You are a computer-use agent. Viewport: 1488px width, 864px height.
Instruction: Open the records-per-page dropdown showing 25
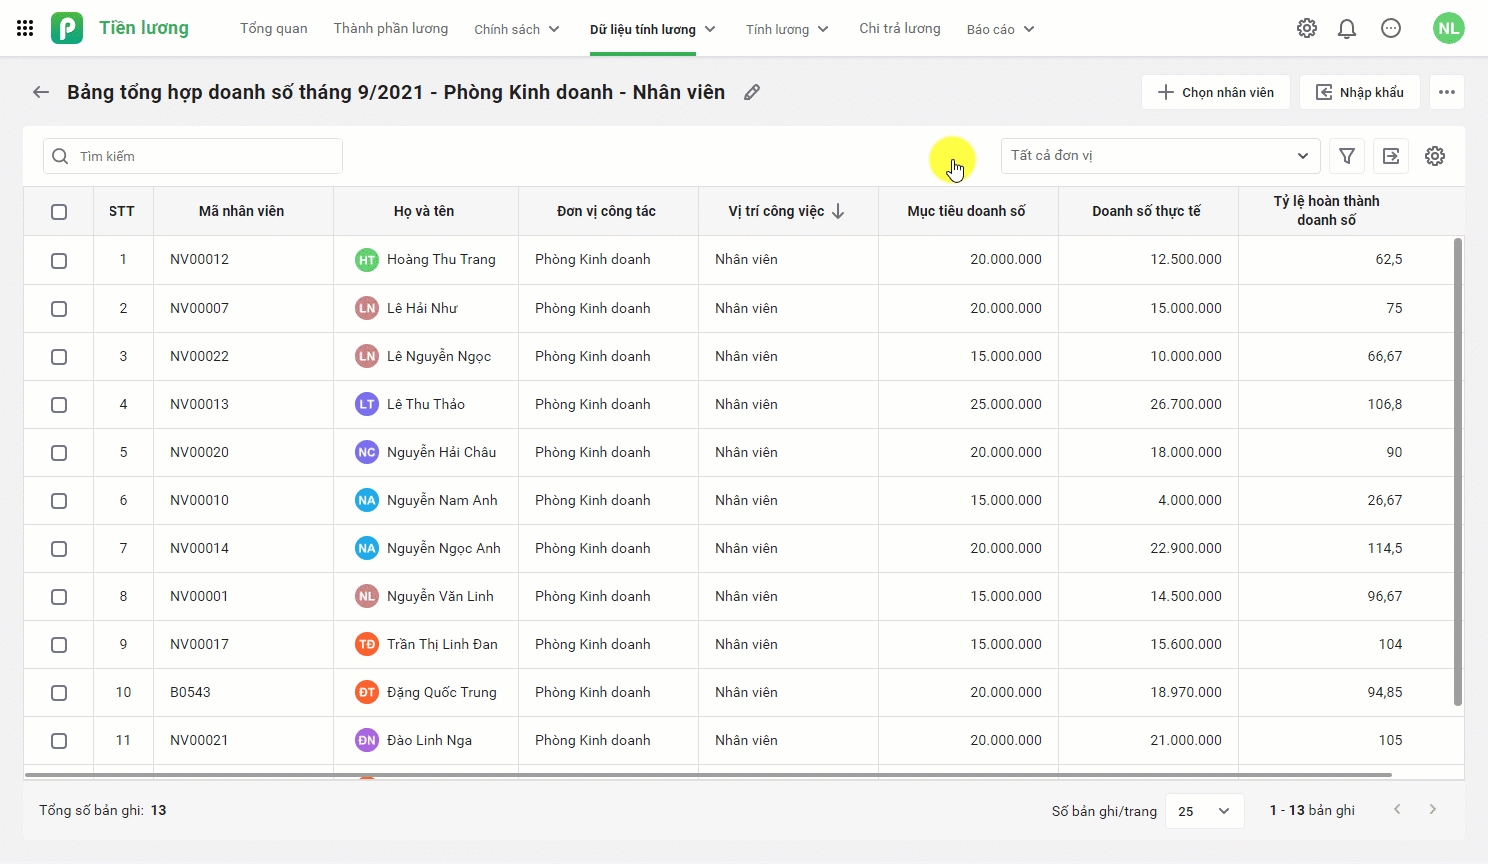1204,811
